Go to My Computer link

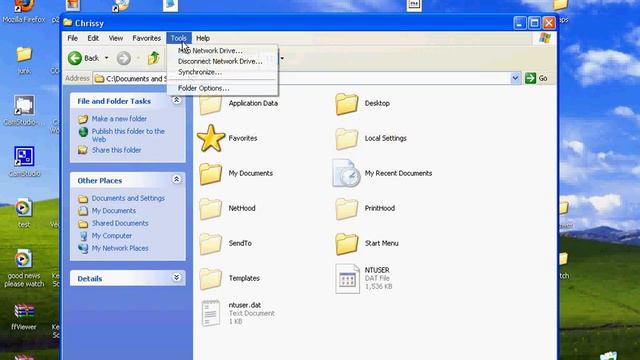coord(112,236)
